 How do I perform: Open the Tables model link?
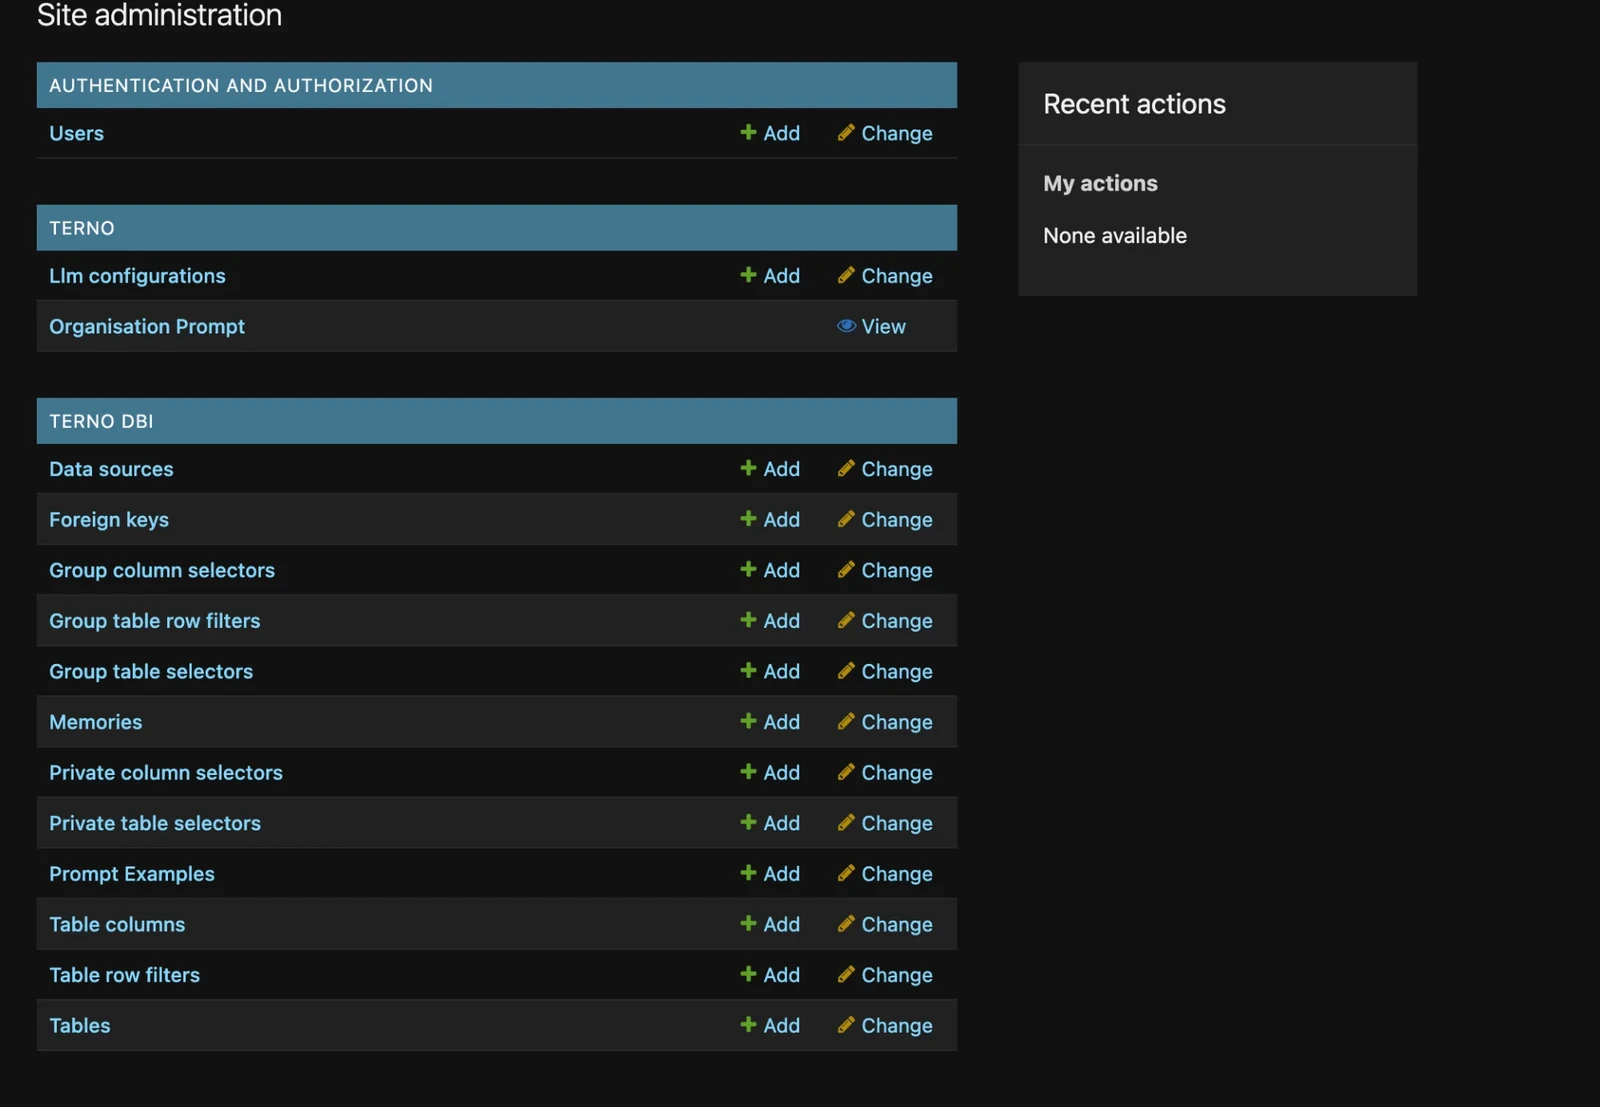(x=80, y=1025)
